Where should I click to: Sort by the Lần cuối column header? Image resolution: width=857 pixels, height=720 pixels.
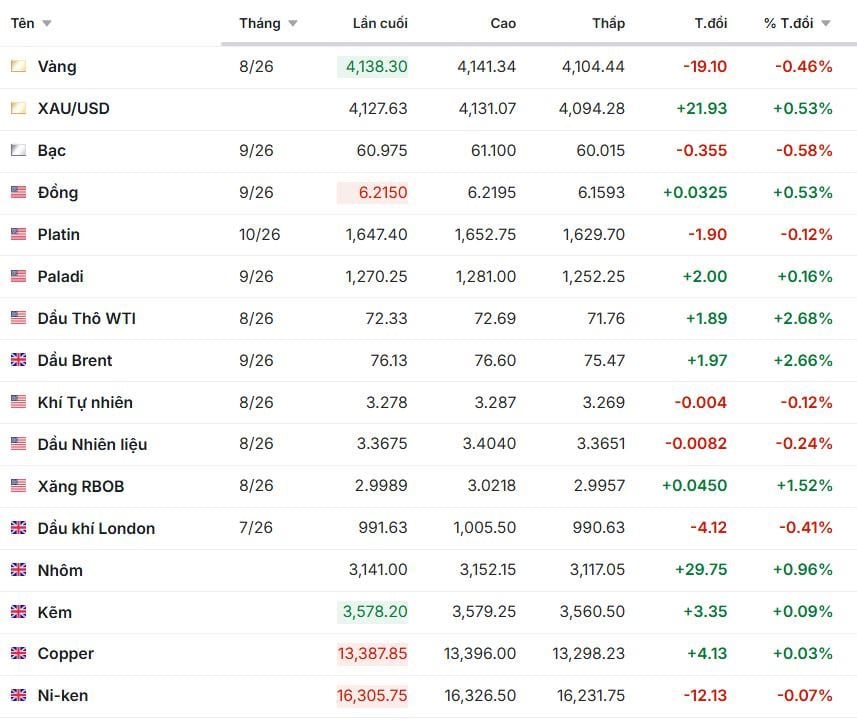[x=380, y=23]
